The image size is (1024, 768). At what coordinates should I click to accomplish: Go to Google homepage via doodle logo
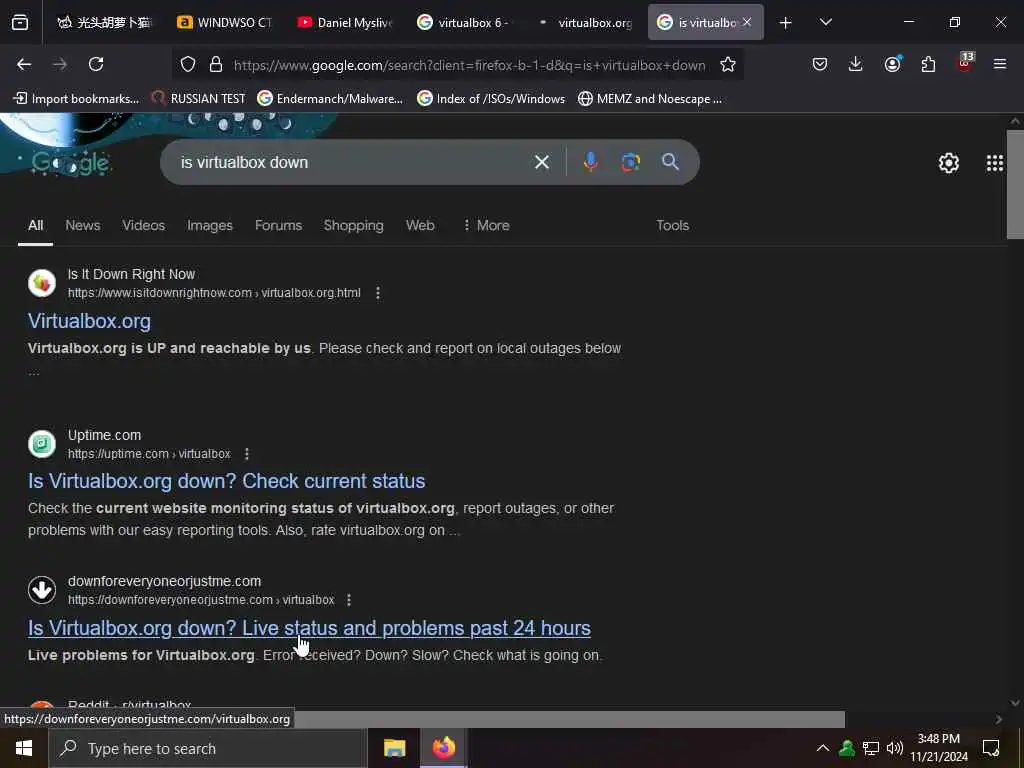coord(71,163)
